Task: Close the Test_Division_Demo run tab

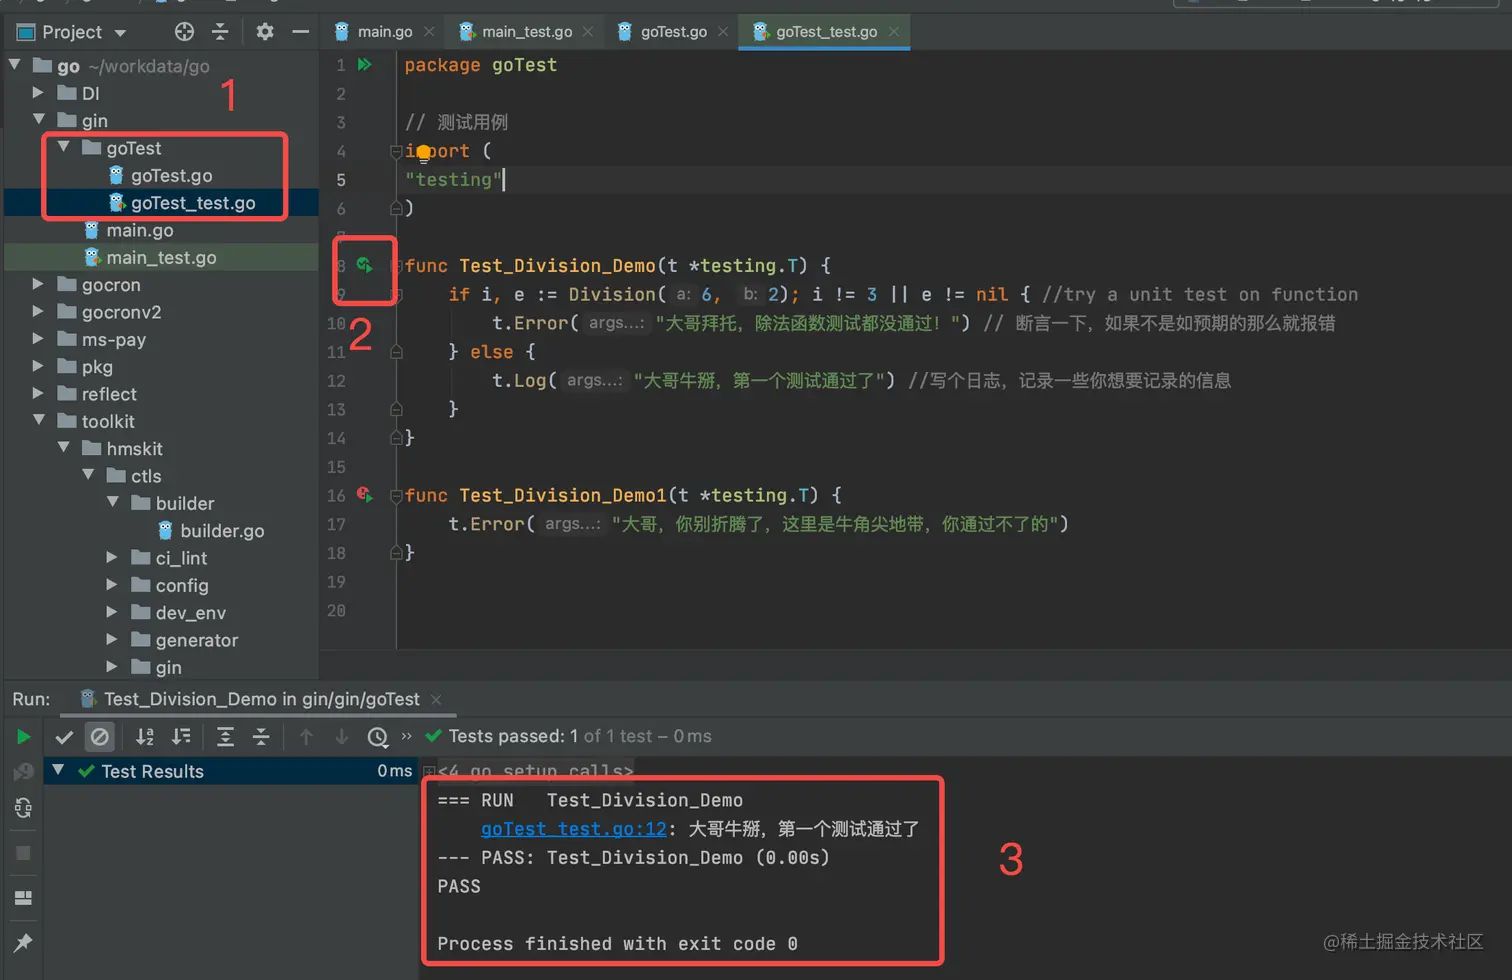Action: [436, 699]
